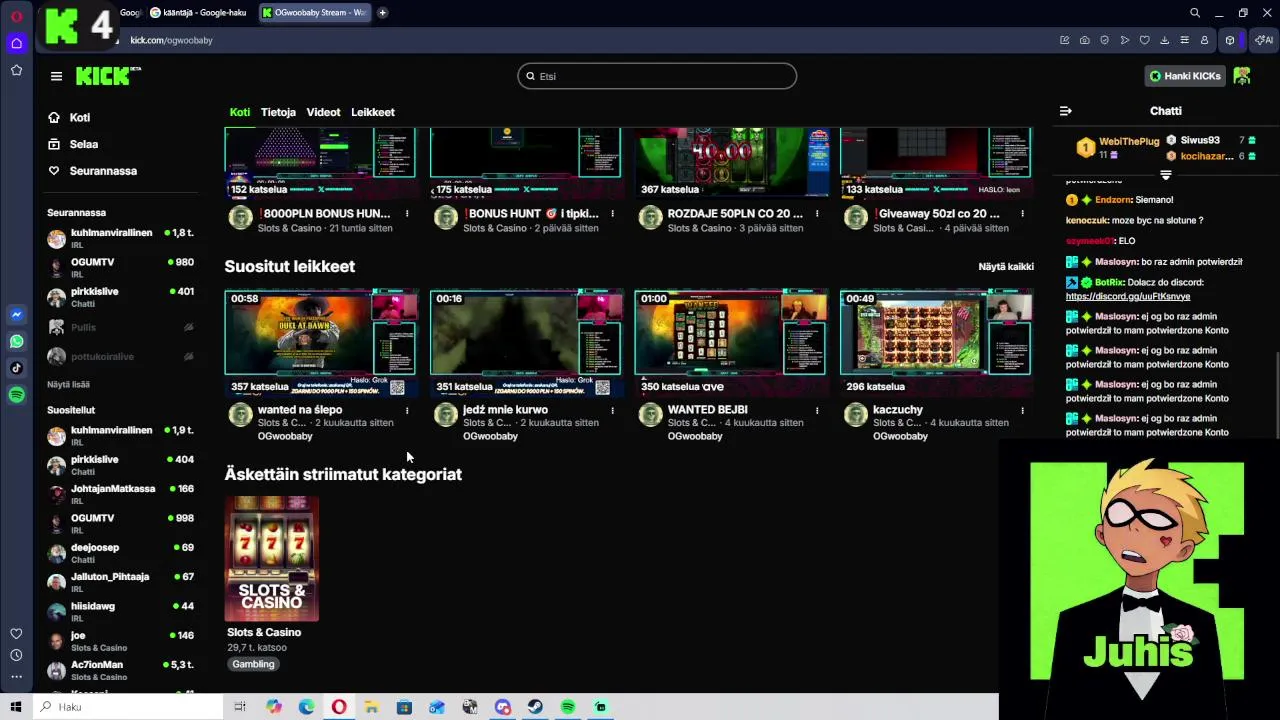Open Opera extensions cube icon
This screenshot has height=720, width=1280.
[x=1230, y=40]
